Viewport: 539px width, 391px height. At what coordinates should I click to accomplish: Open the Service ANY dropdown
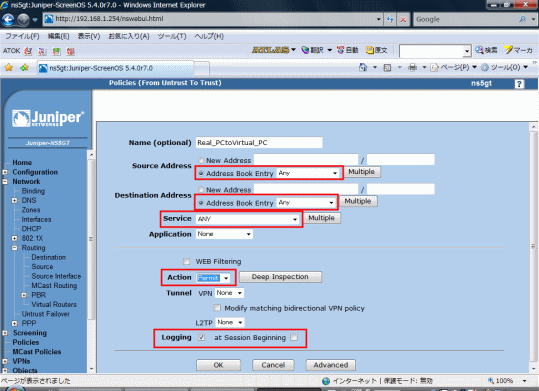[x=248, y=219]
